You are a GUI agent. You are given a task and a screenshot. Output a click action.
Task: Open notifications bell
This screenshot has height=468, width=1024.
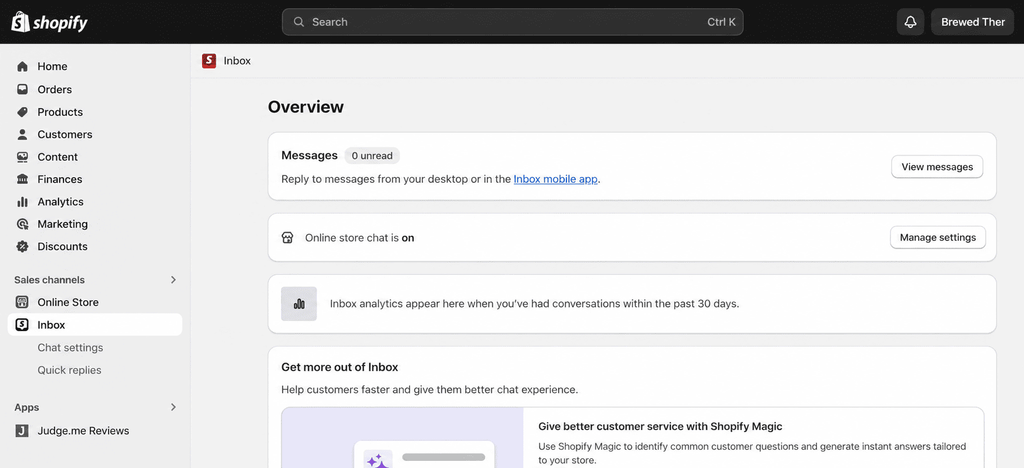[x=910, y=22]
